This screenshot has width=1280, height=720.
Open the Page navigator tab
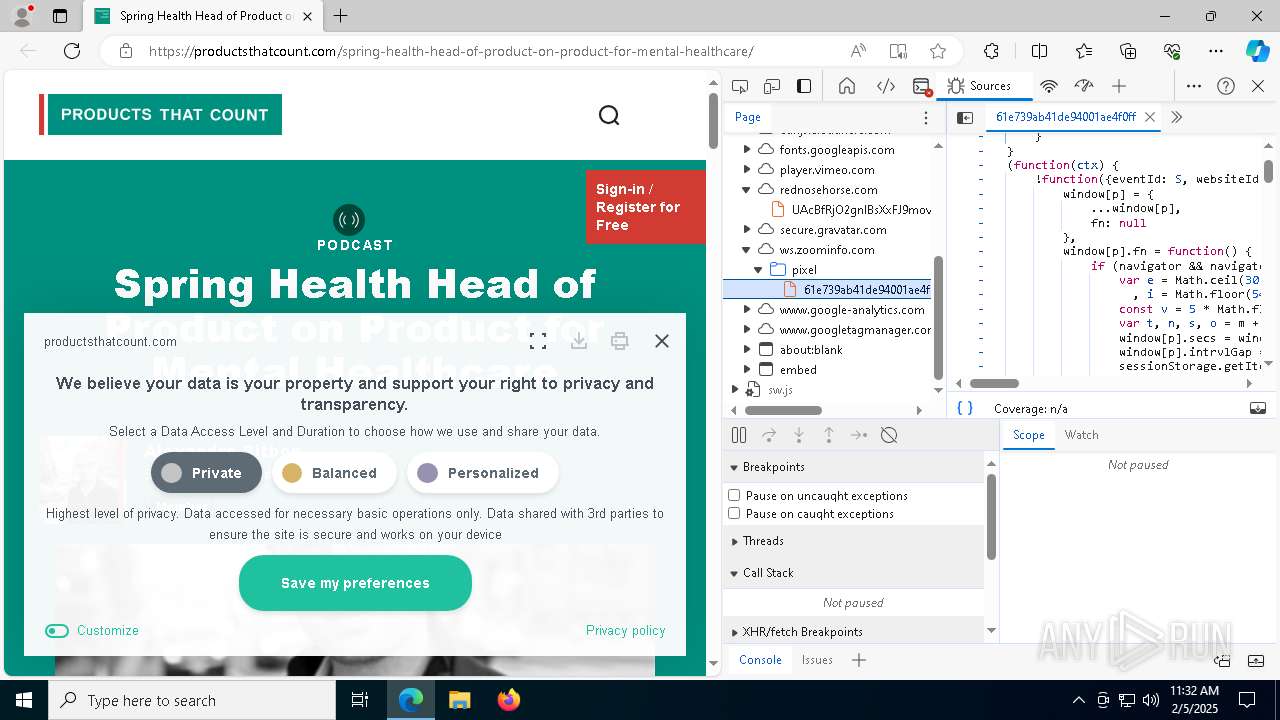coord(748,117)
